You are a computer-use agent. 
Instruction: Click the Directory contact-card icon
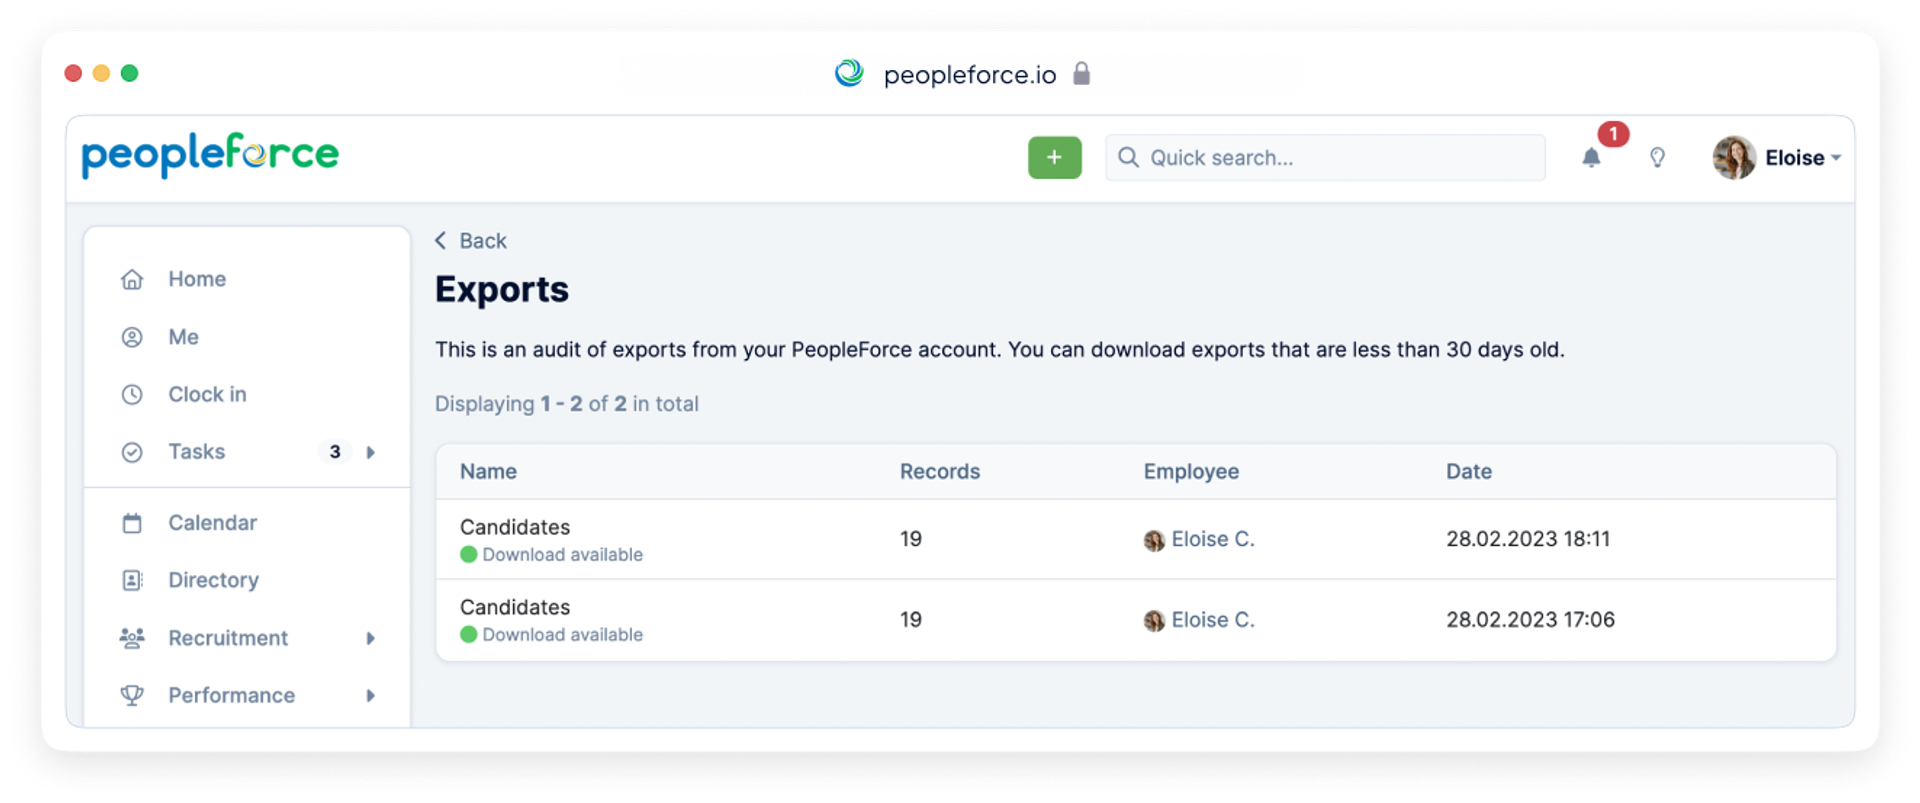click(x=132, y=580)
